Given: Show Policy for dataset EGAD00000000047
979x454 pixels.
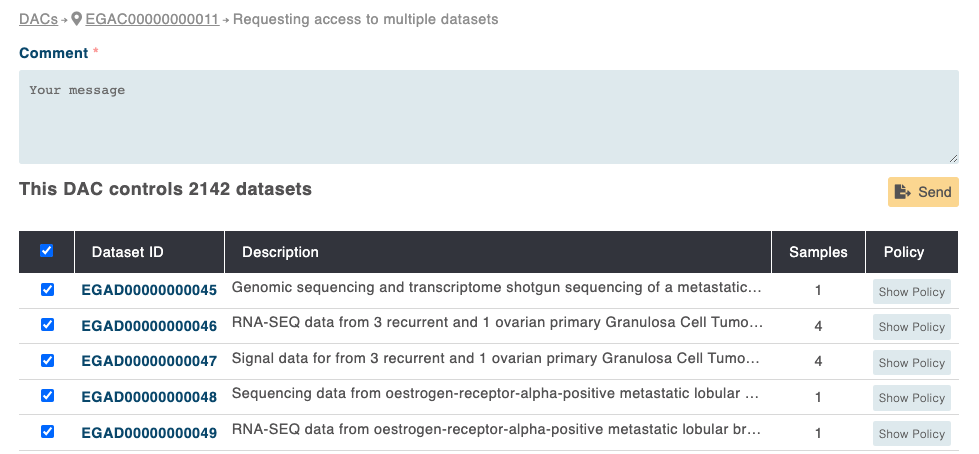Looking at the screenshot, I should pyautogui.click(x=911, y=363).
